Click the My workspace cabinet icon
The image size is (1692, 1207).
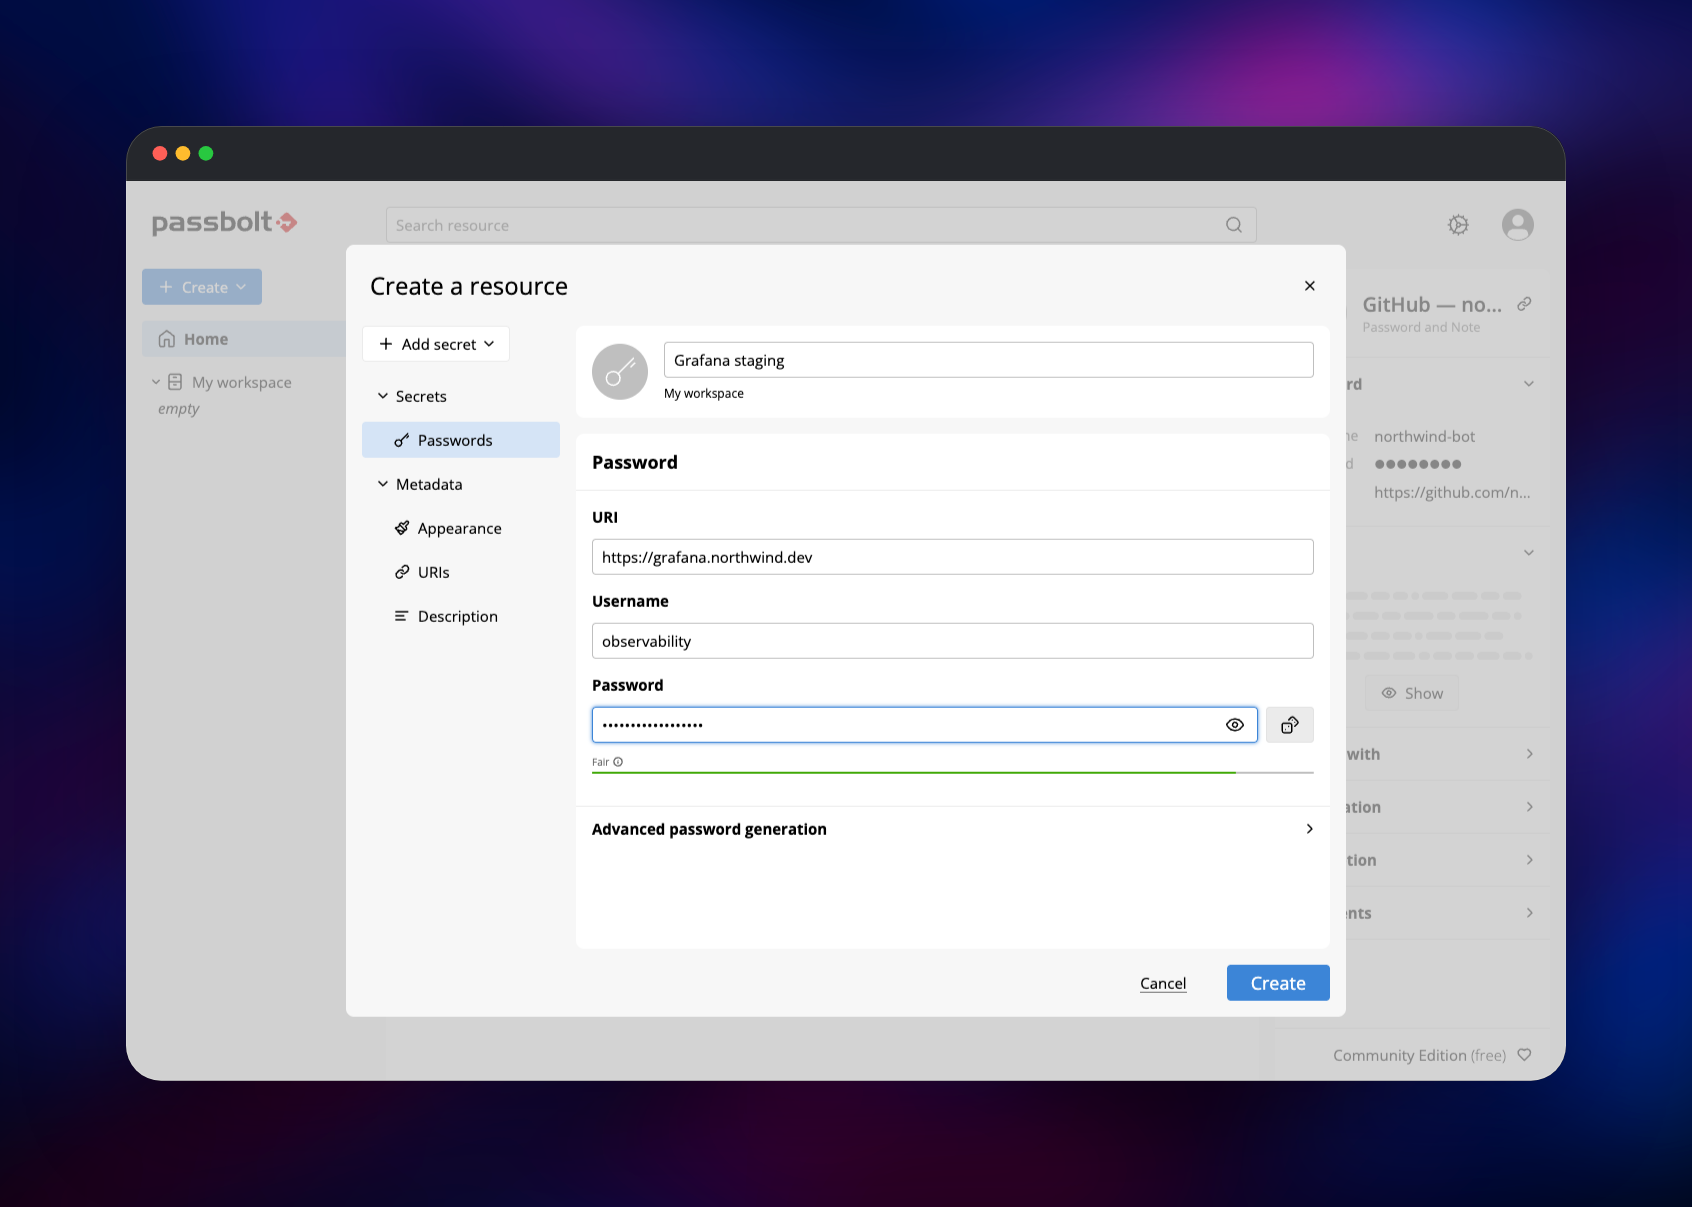tap(175, 382)
